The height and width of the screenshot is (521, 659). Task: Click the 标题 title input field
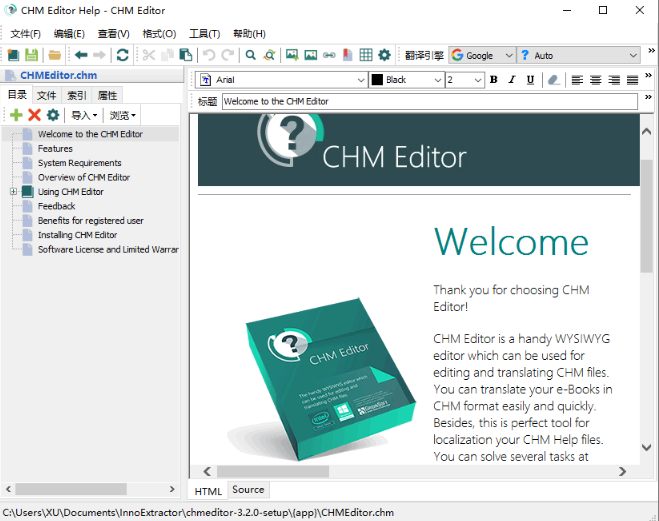pyautogui.click(x=430, y=101)
